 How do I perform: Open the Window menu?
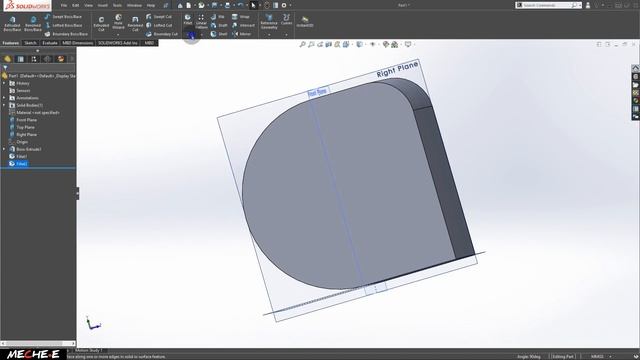(134, 5)
